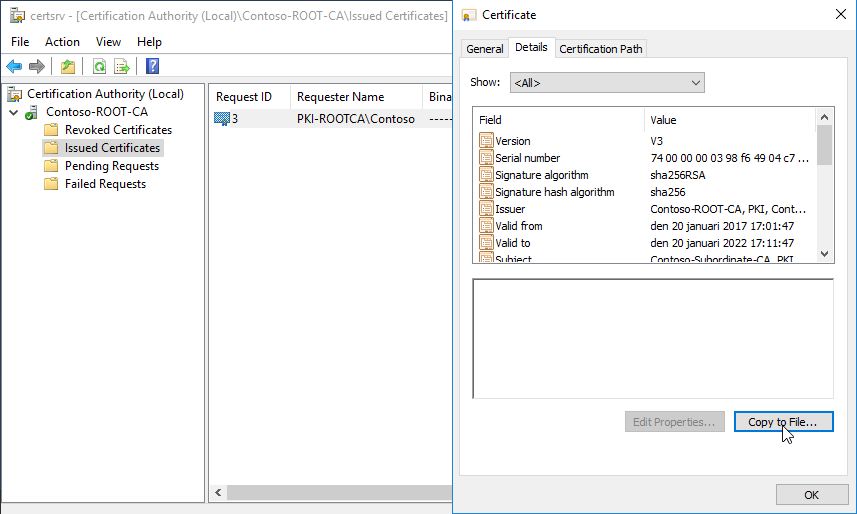Click the left arrow of horizontal scrollbar

[x=218, y=492]
